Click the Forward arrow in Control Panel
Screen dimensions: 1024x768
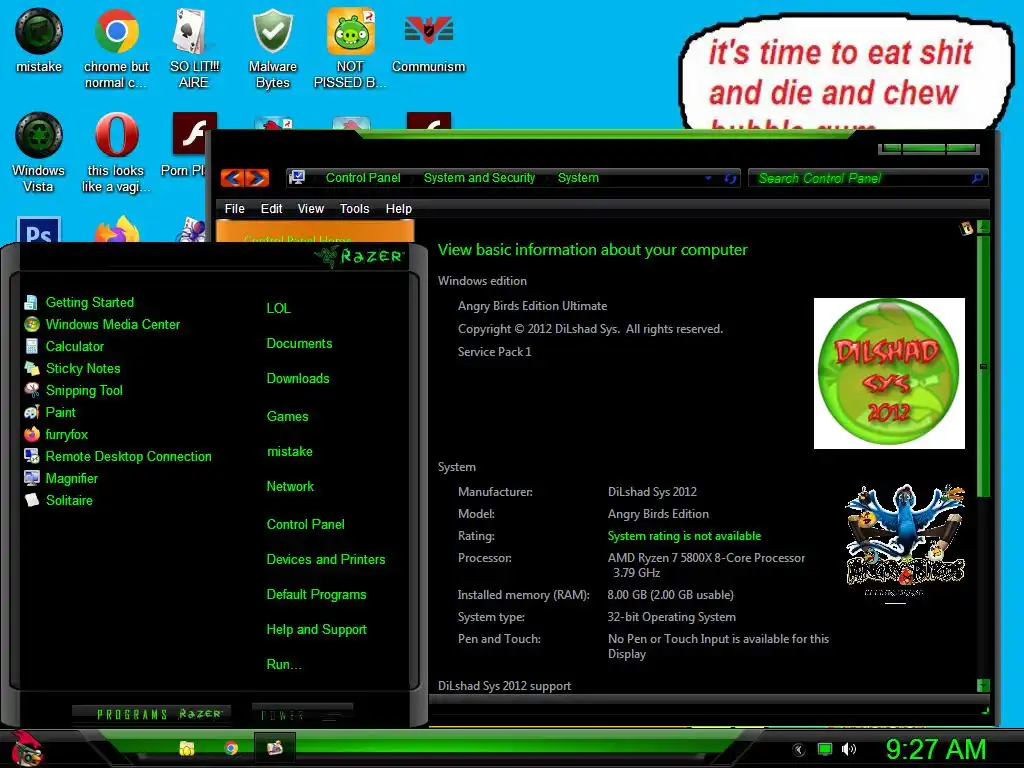(x=257, y=178)
